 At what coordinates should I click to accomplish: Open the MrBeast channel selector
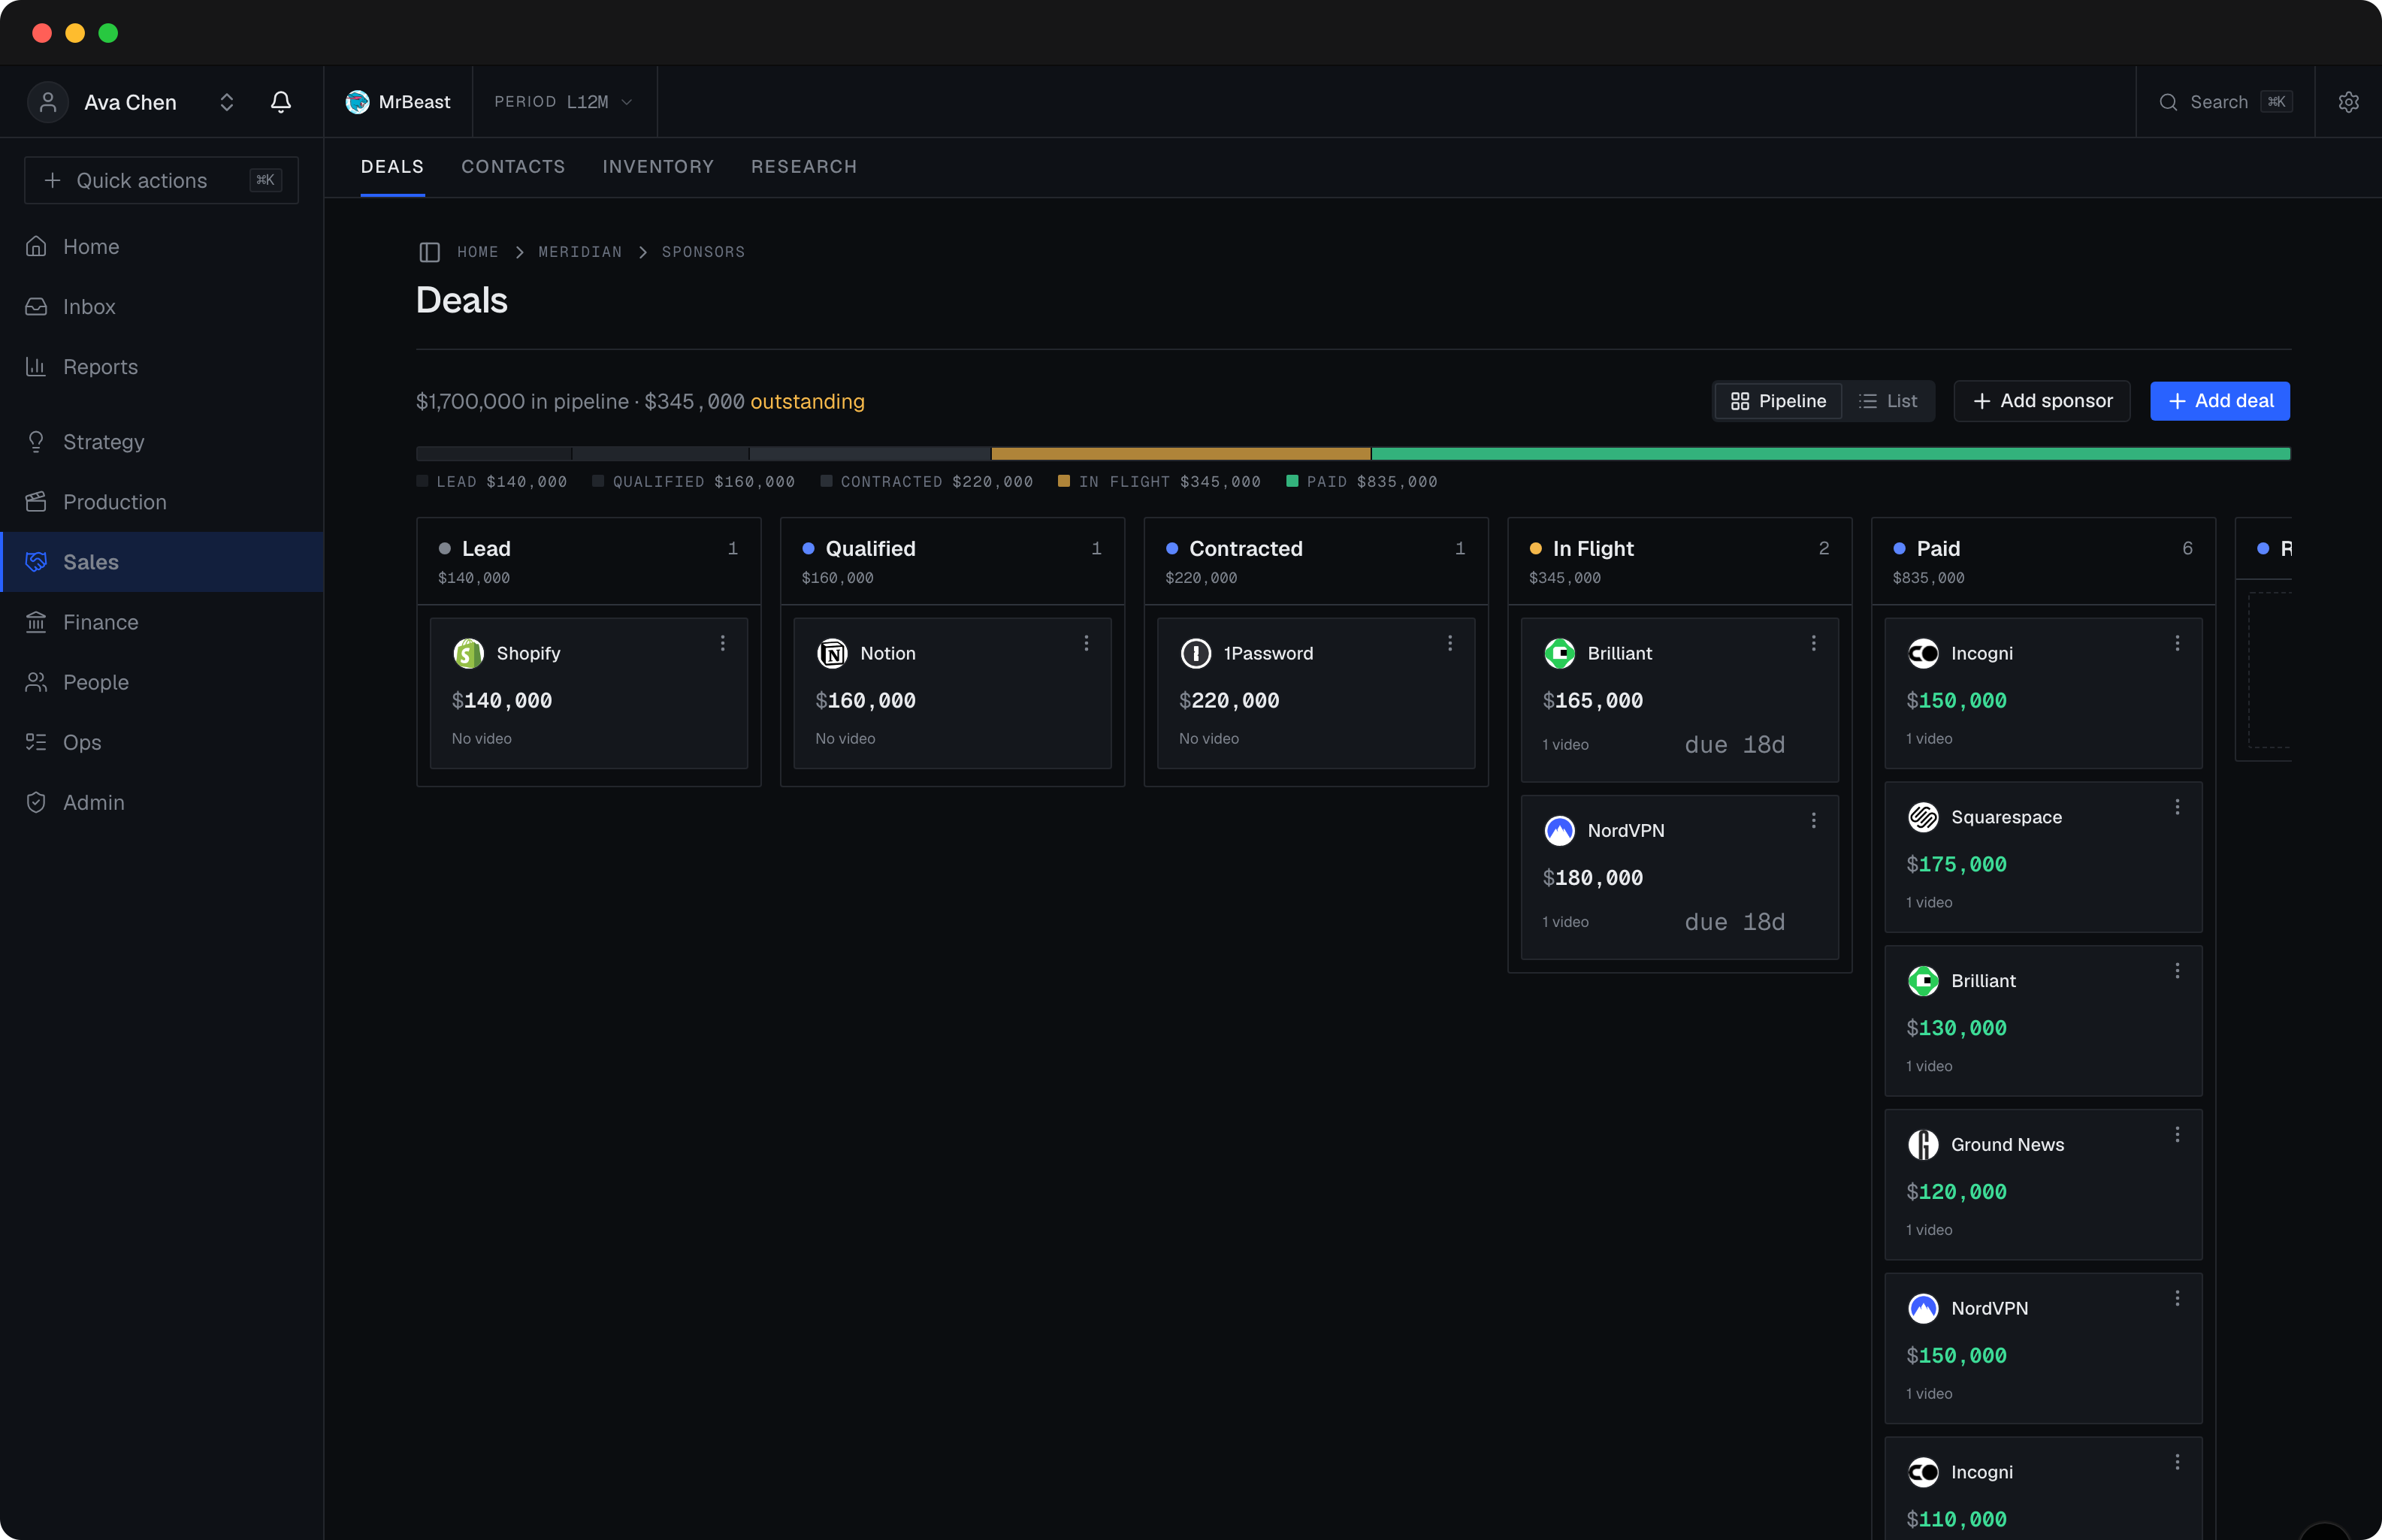click(398, 102)
